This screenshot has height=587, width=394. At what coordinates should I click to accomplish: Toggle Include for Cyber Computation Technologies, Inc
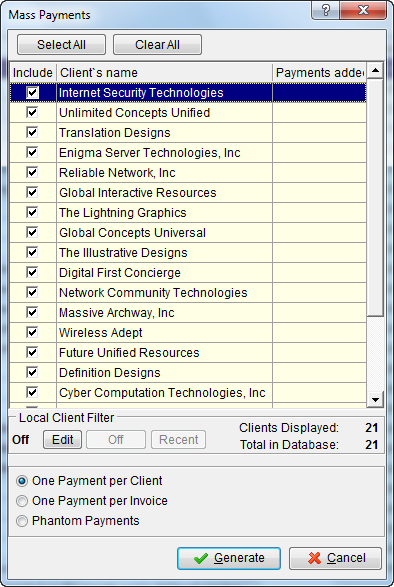tap(32, 392)
